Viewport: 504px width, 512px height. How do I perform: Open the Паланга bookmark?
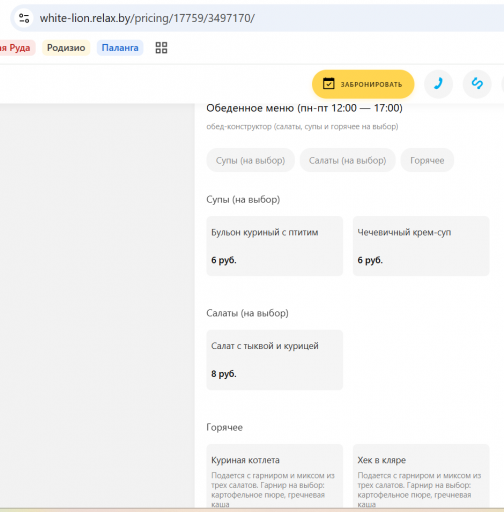[x=120, y=48]
